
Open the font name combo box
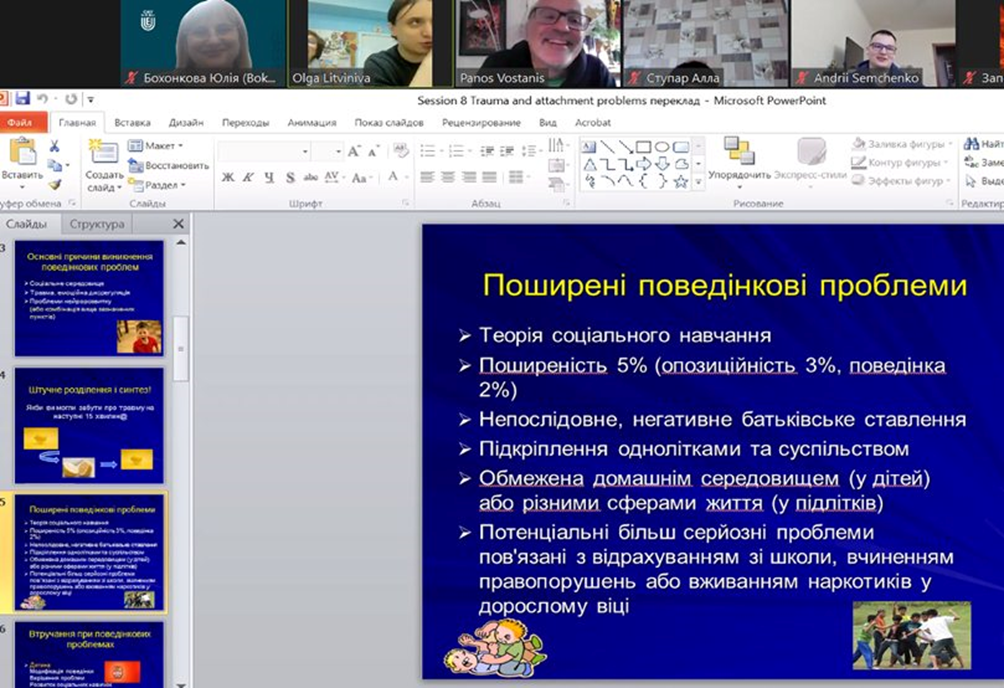(264, 151)
